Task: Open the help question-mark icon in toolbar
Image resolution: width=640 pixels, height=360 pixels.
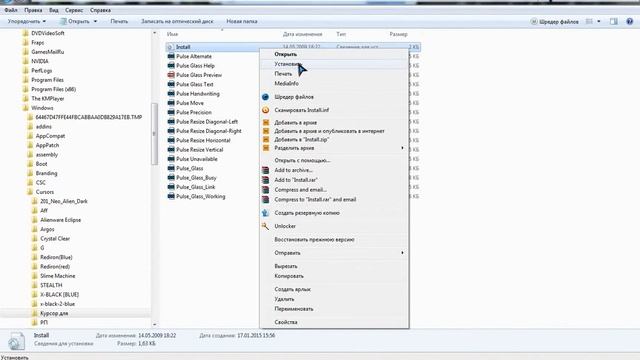Action: 629,21
